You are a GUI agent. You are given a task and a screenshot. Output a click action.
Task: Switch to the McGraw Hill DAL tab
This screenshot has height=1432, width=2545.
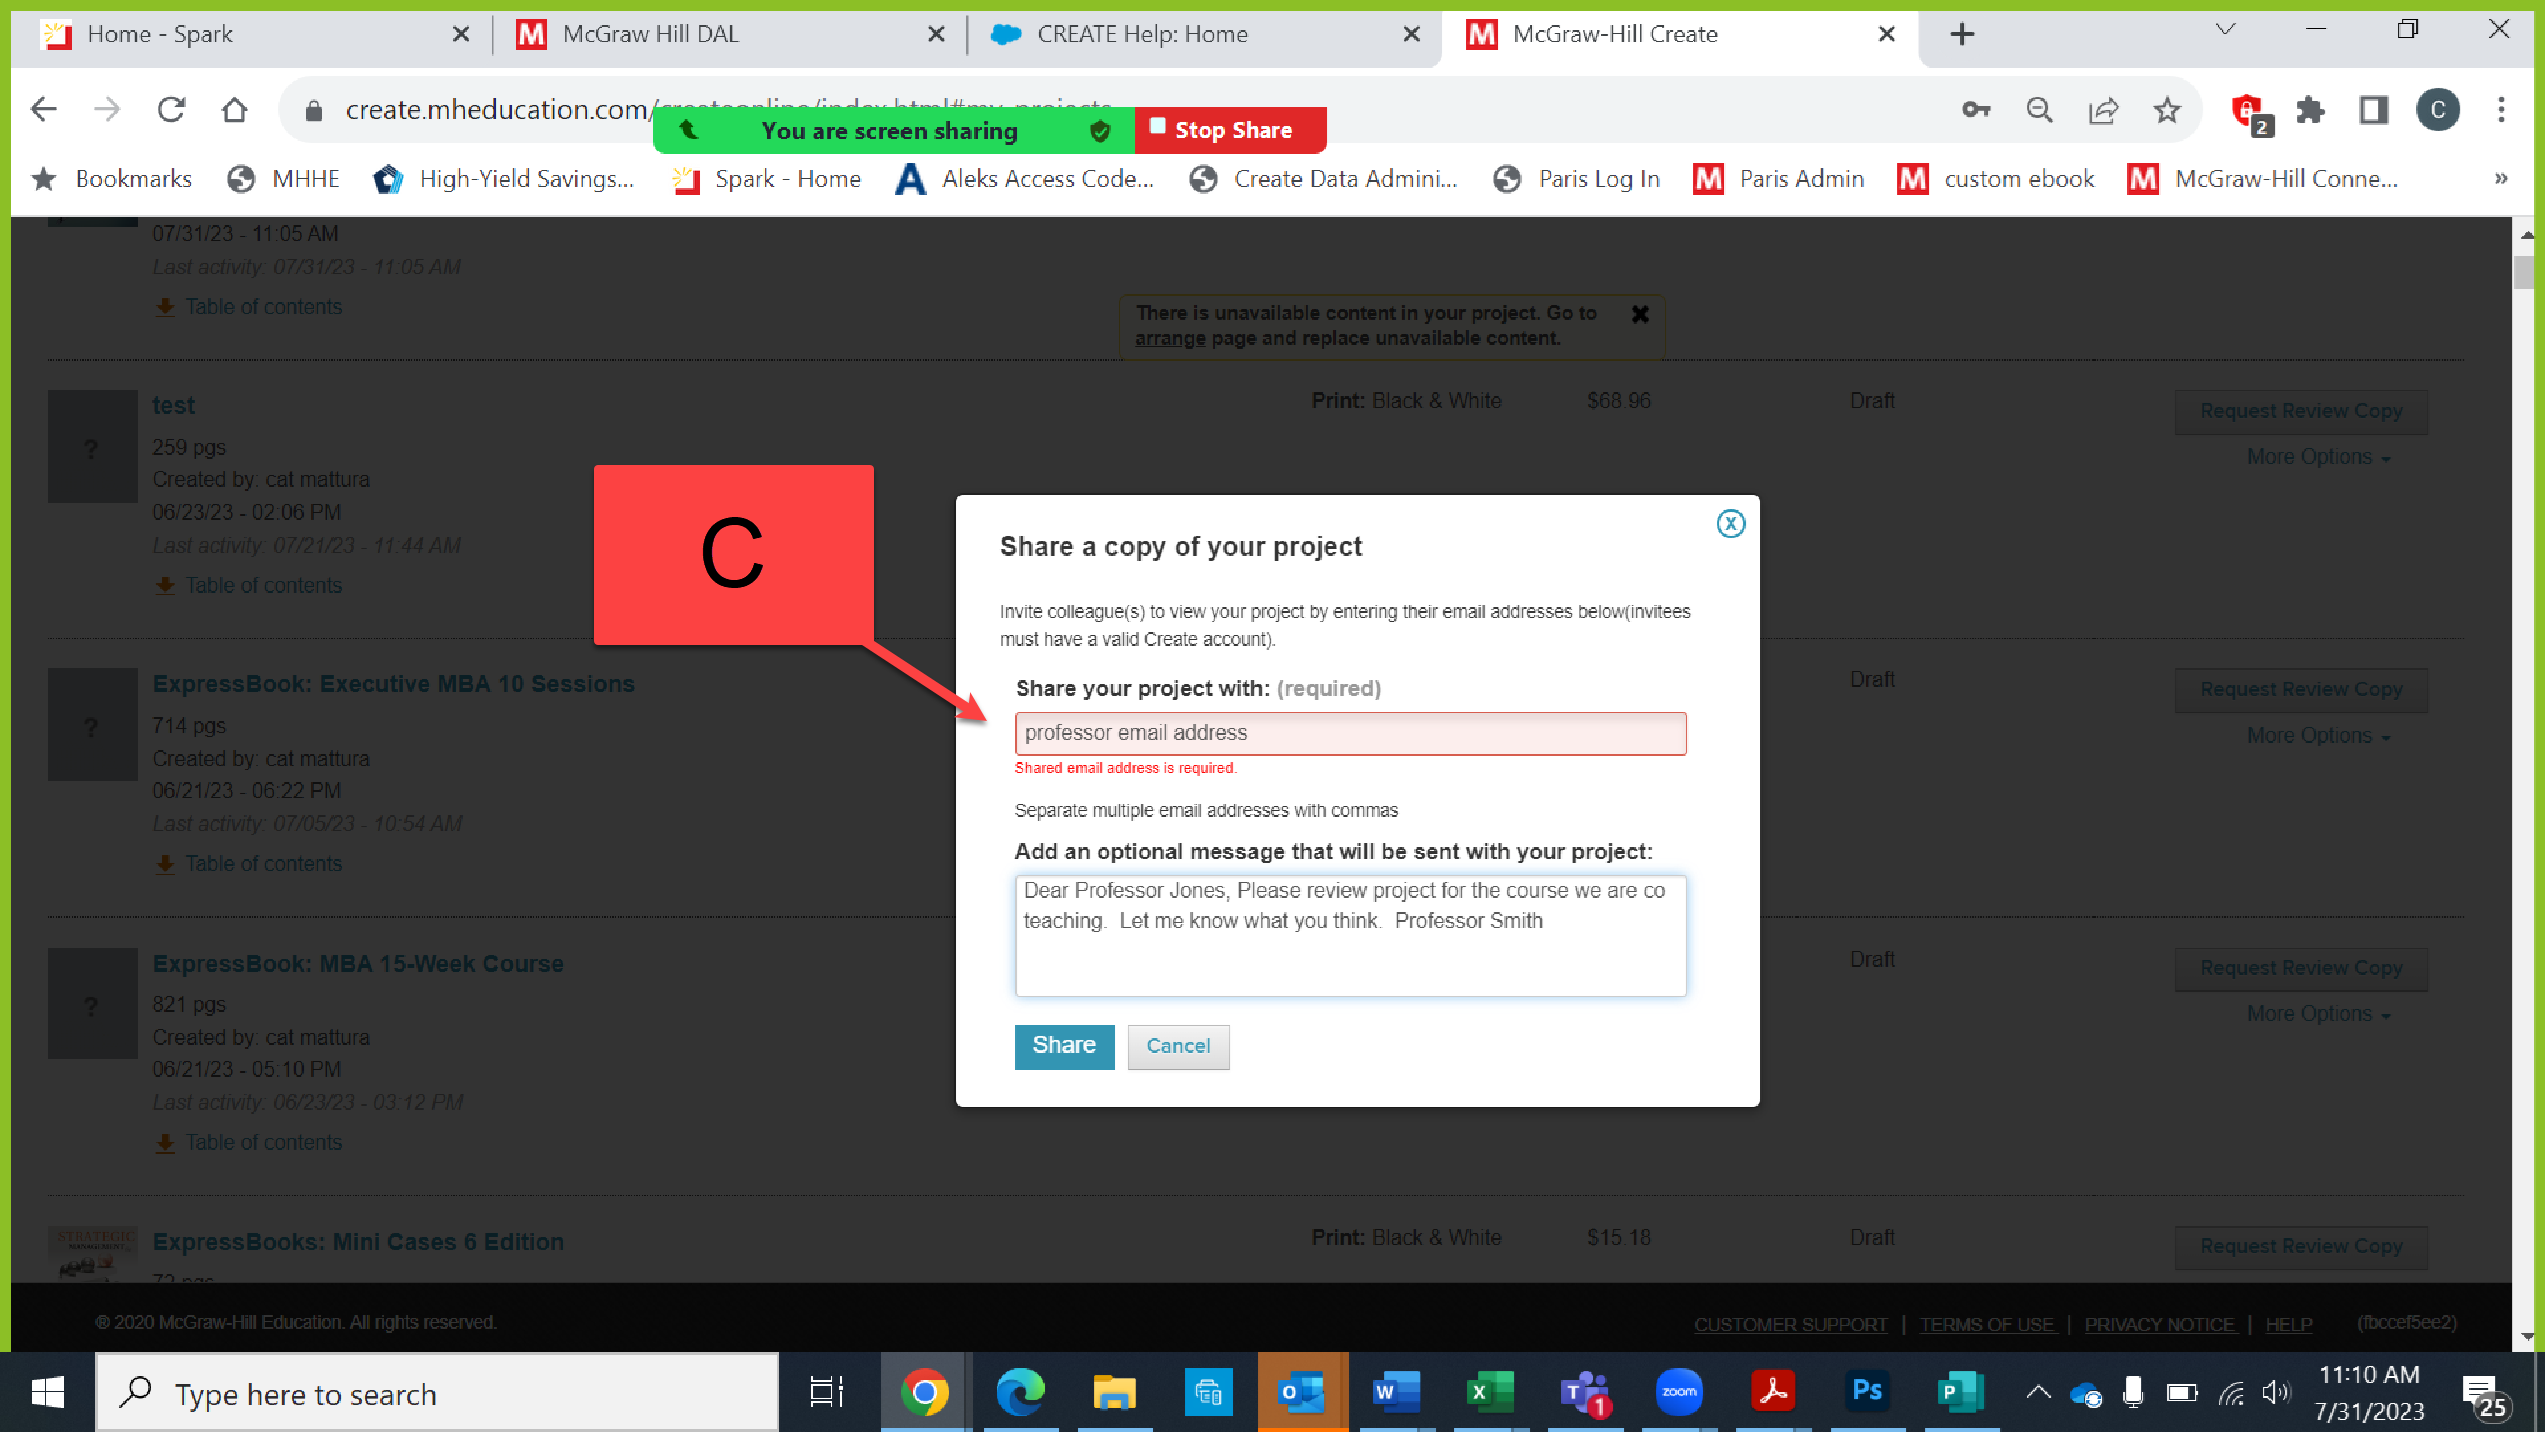pyautogui.click(x=650, y=33)
